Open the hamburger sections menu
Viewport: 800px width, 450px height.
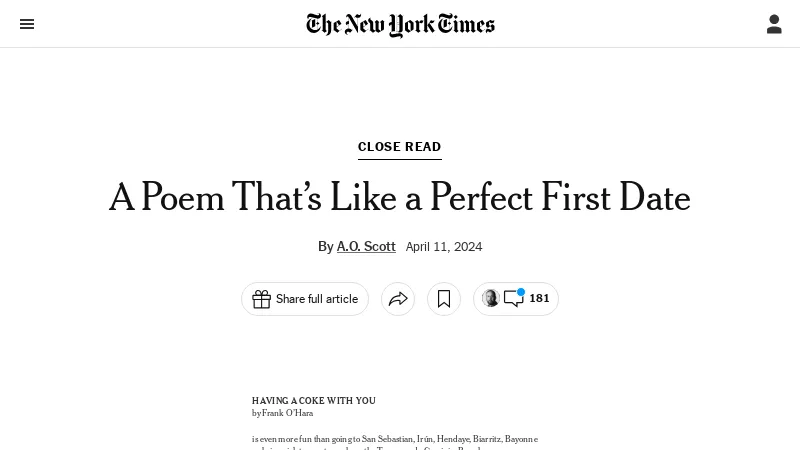(27, 24)
